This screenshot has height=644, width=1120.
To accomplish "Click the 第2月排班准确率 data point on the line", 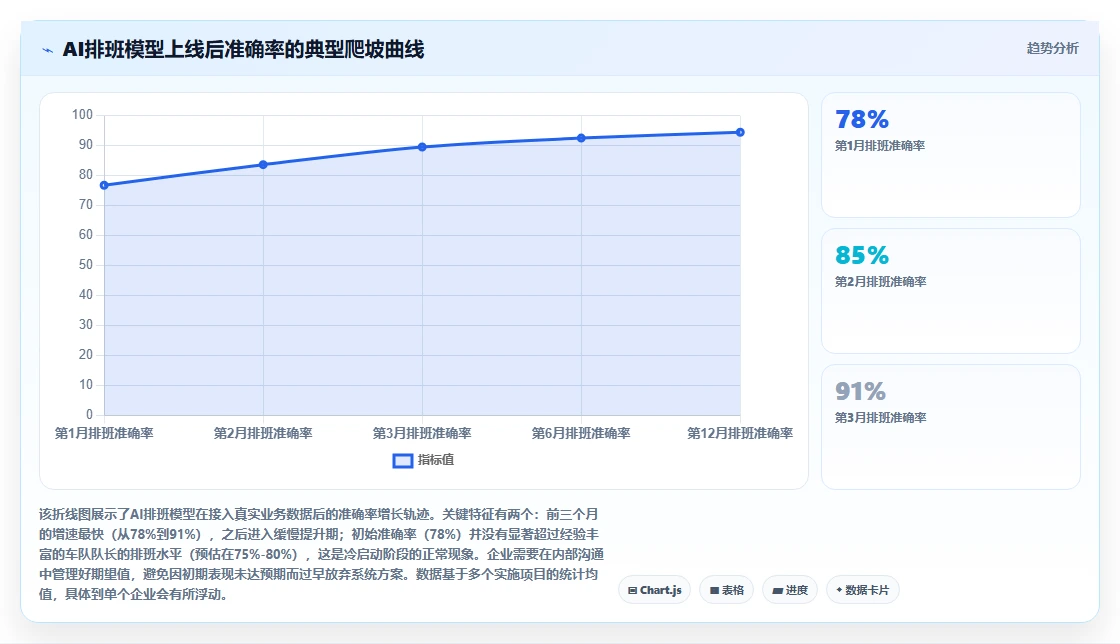I will point(264,165).
